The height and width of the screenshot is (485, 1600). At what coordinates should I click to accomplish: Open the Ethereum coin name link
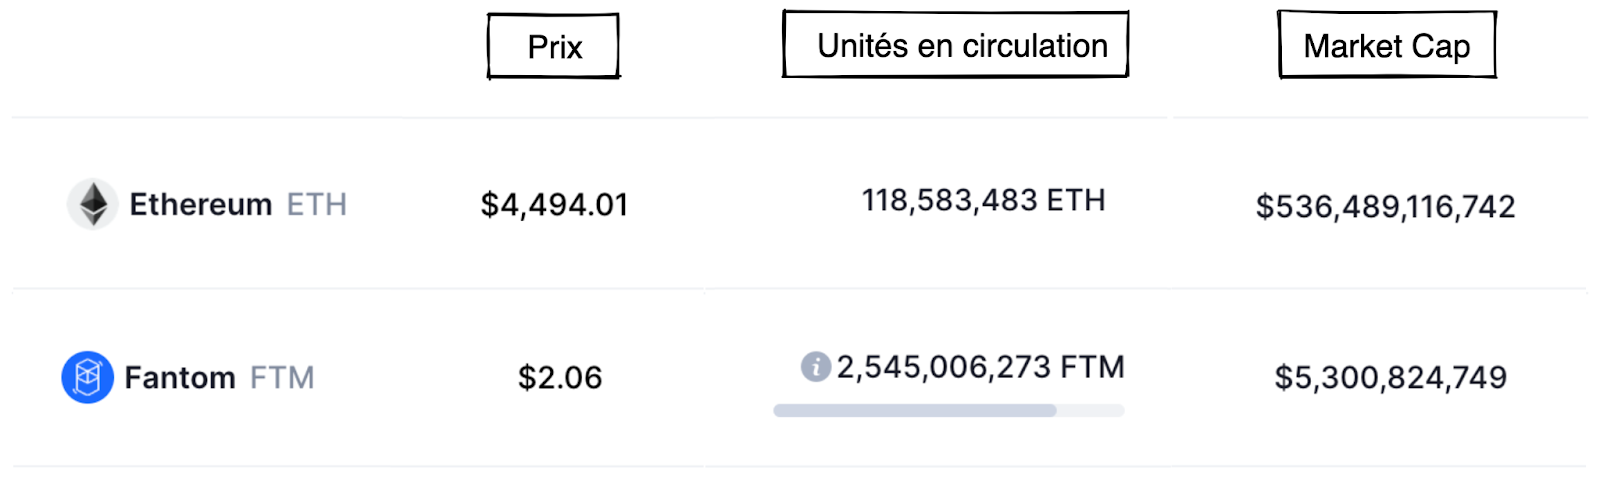coord(200,204)
